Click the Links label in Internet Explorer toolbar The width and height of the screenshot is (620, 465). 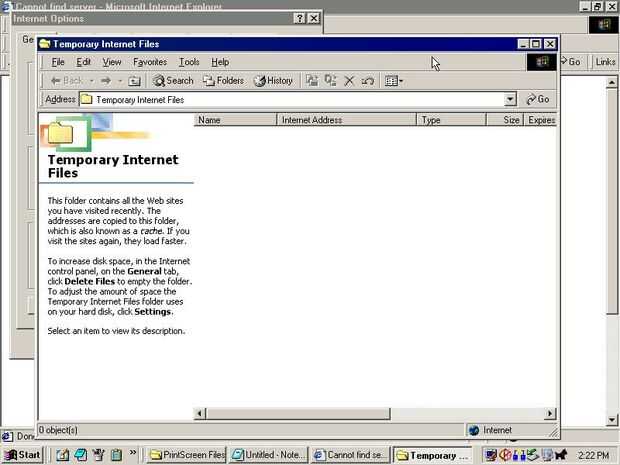click(x=605, y=62)
